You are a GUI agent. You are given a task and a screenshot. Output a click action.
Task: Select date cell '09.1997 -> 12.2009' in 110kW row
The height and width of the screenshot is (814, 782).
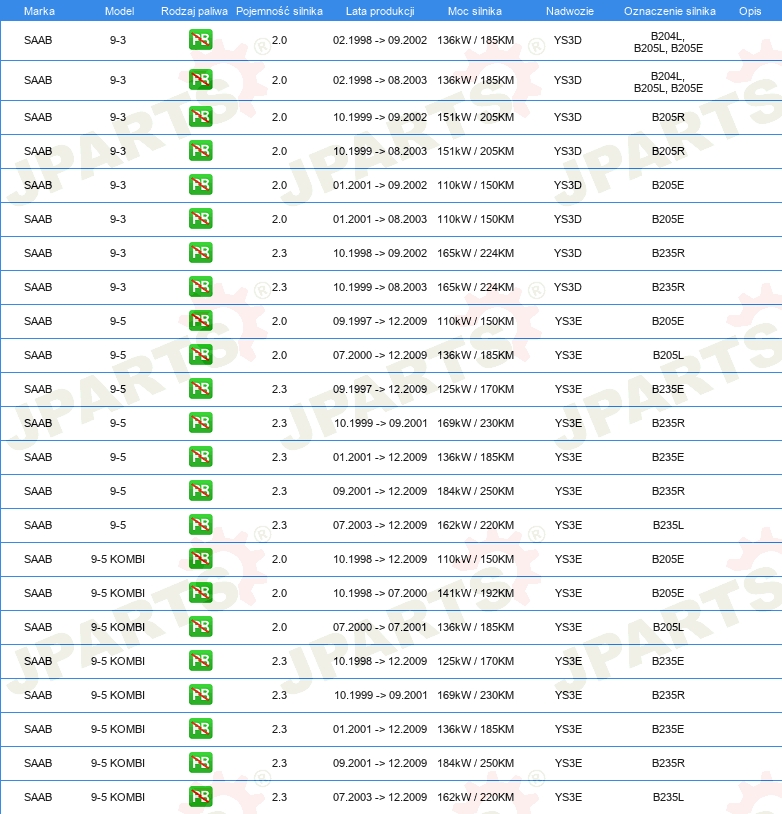coord(380,321)
